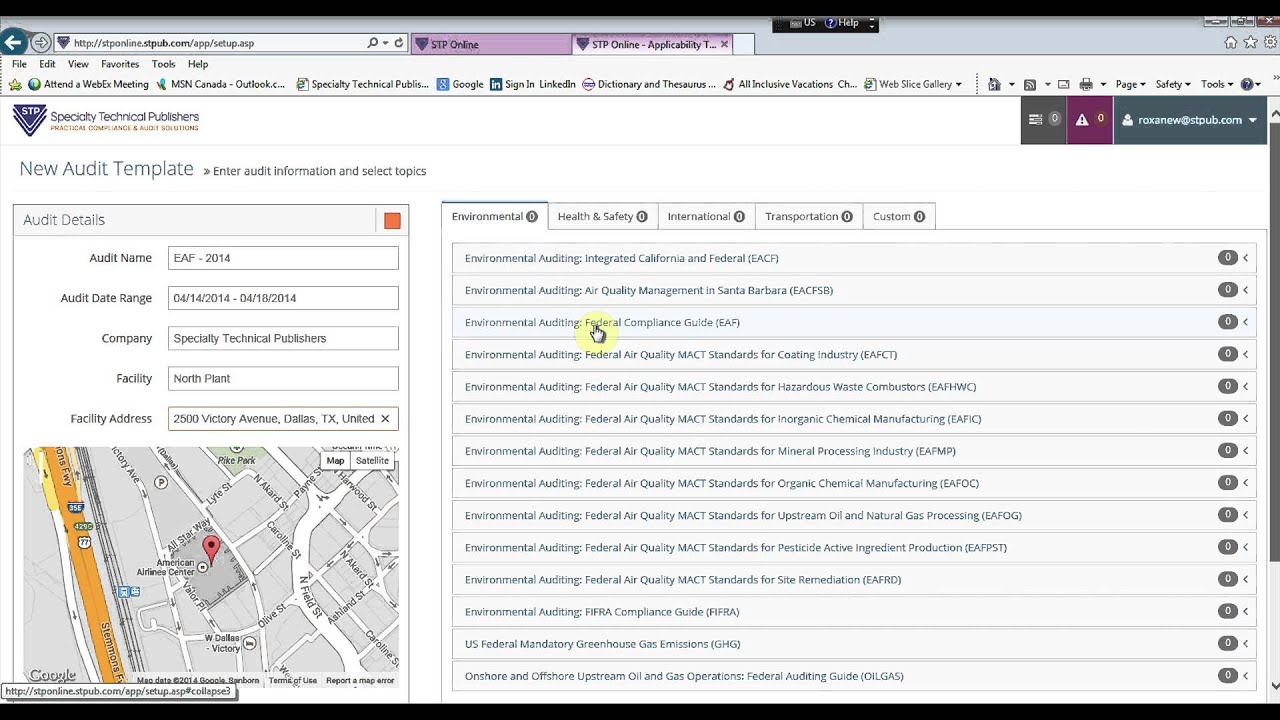Close the STP Online - Applicability tab
The width and height of the screenshot is (1280, 720).
(x=724, y=44)
